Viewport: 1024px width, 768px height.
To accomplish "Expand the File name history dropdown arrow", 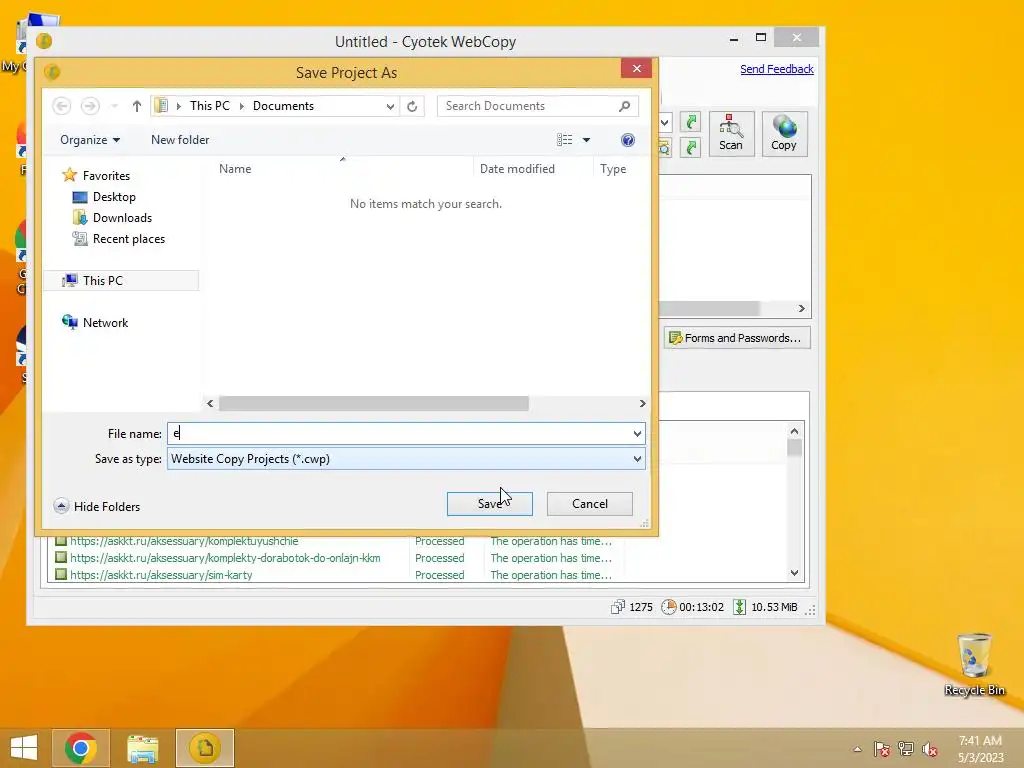I will (637, 434).
